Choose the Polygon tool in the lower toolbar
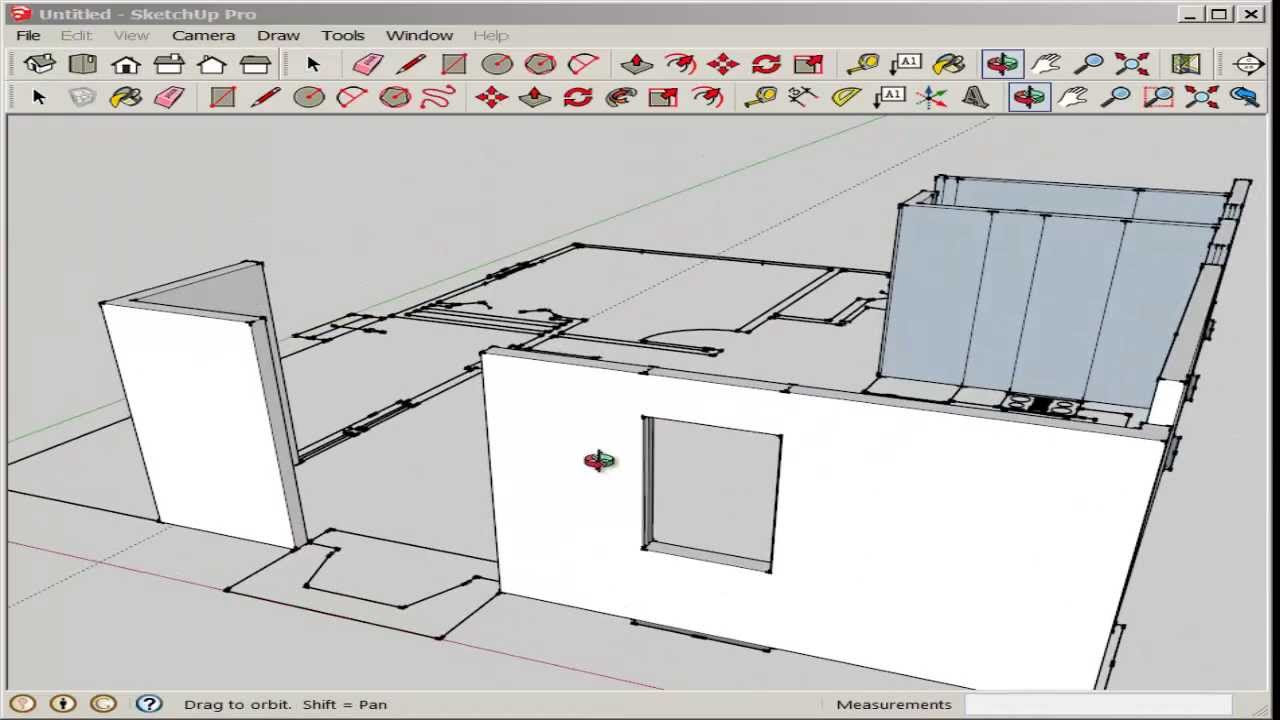The image size is (1280, 720). (x=395, y=97)
